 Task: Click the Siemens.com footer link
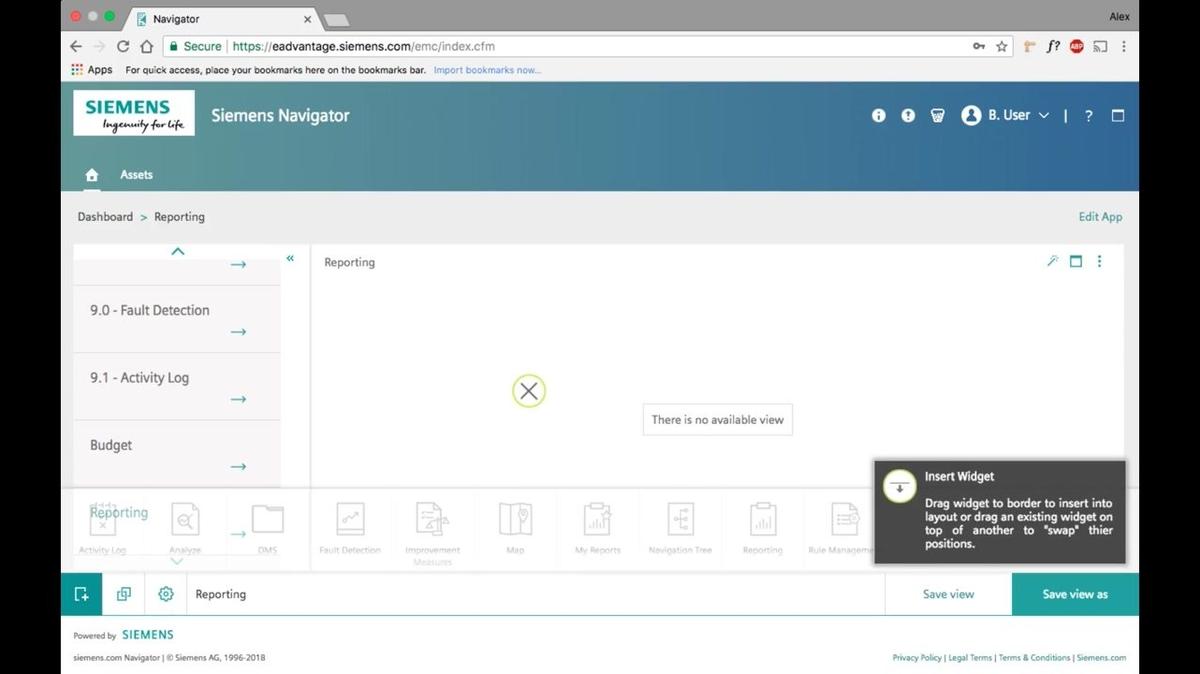tap(1101, 657)
